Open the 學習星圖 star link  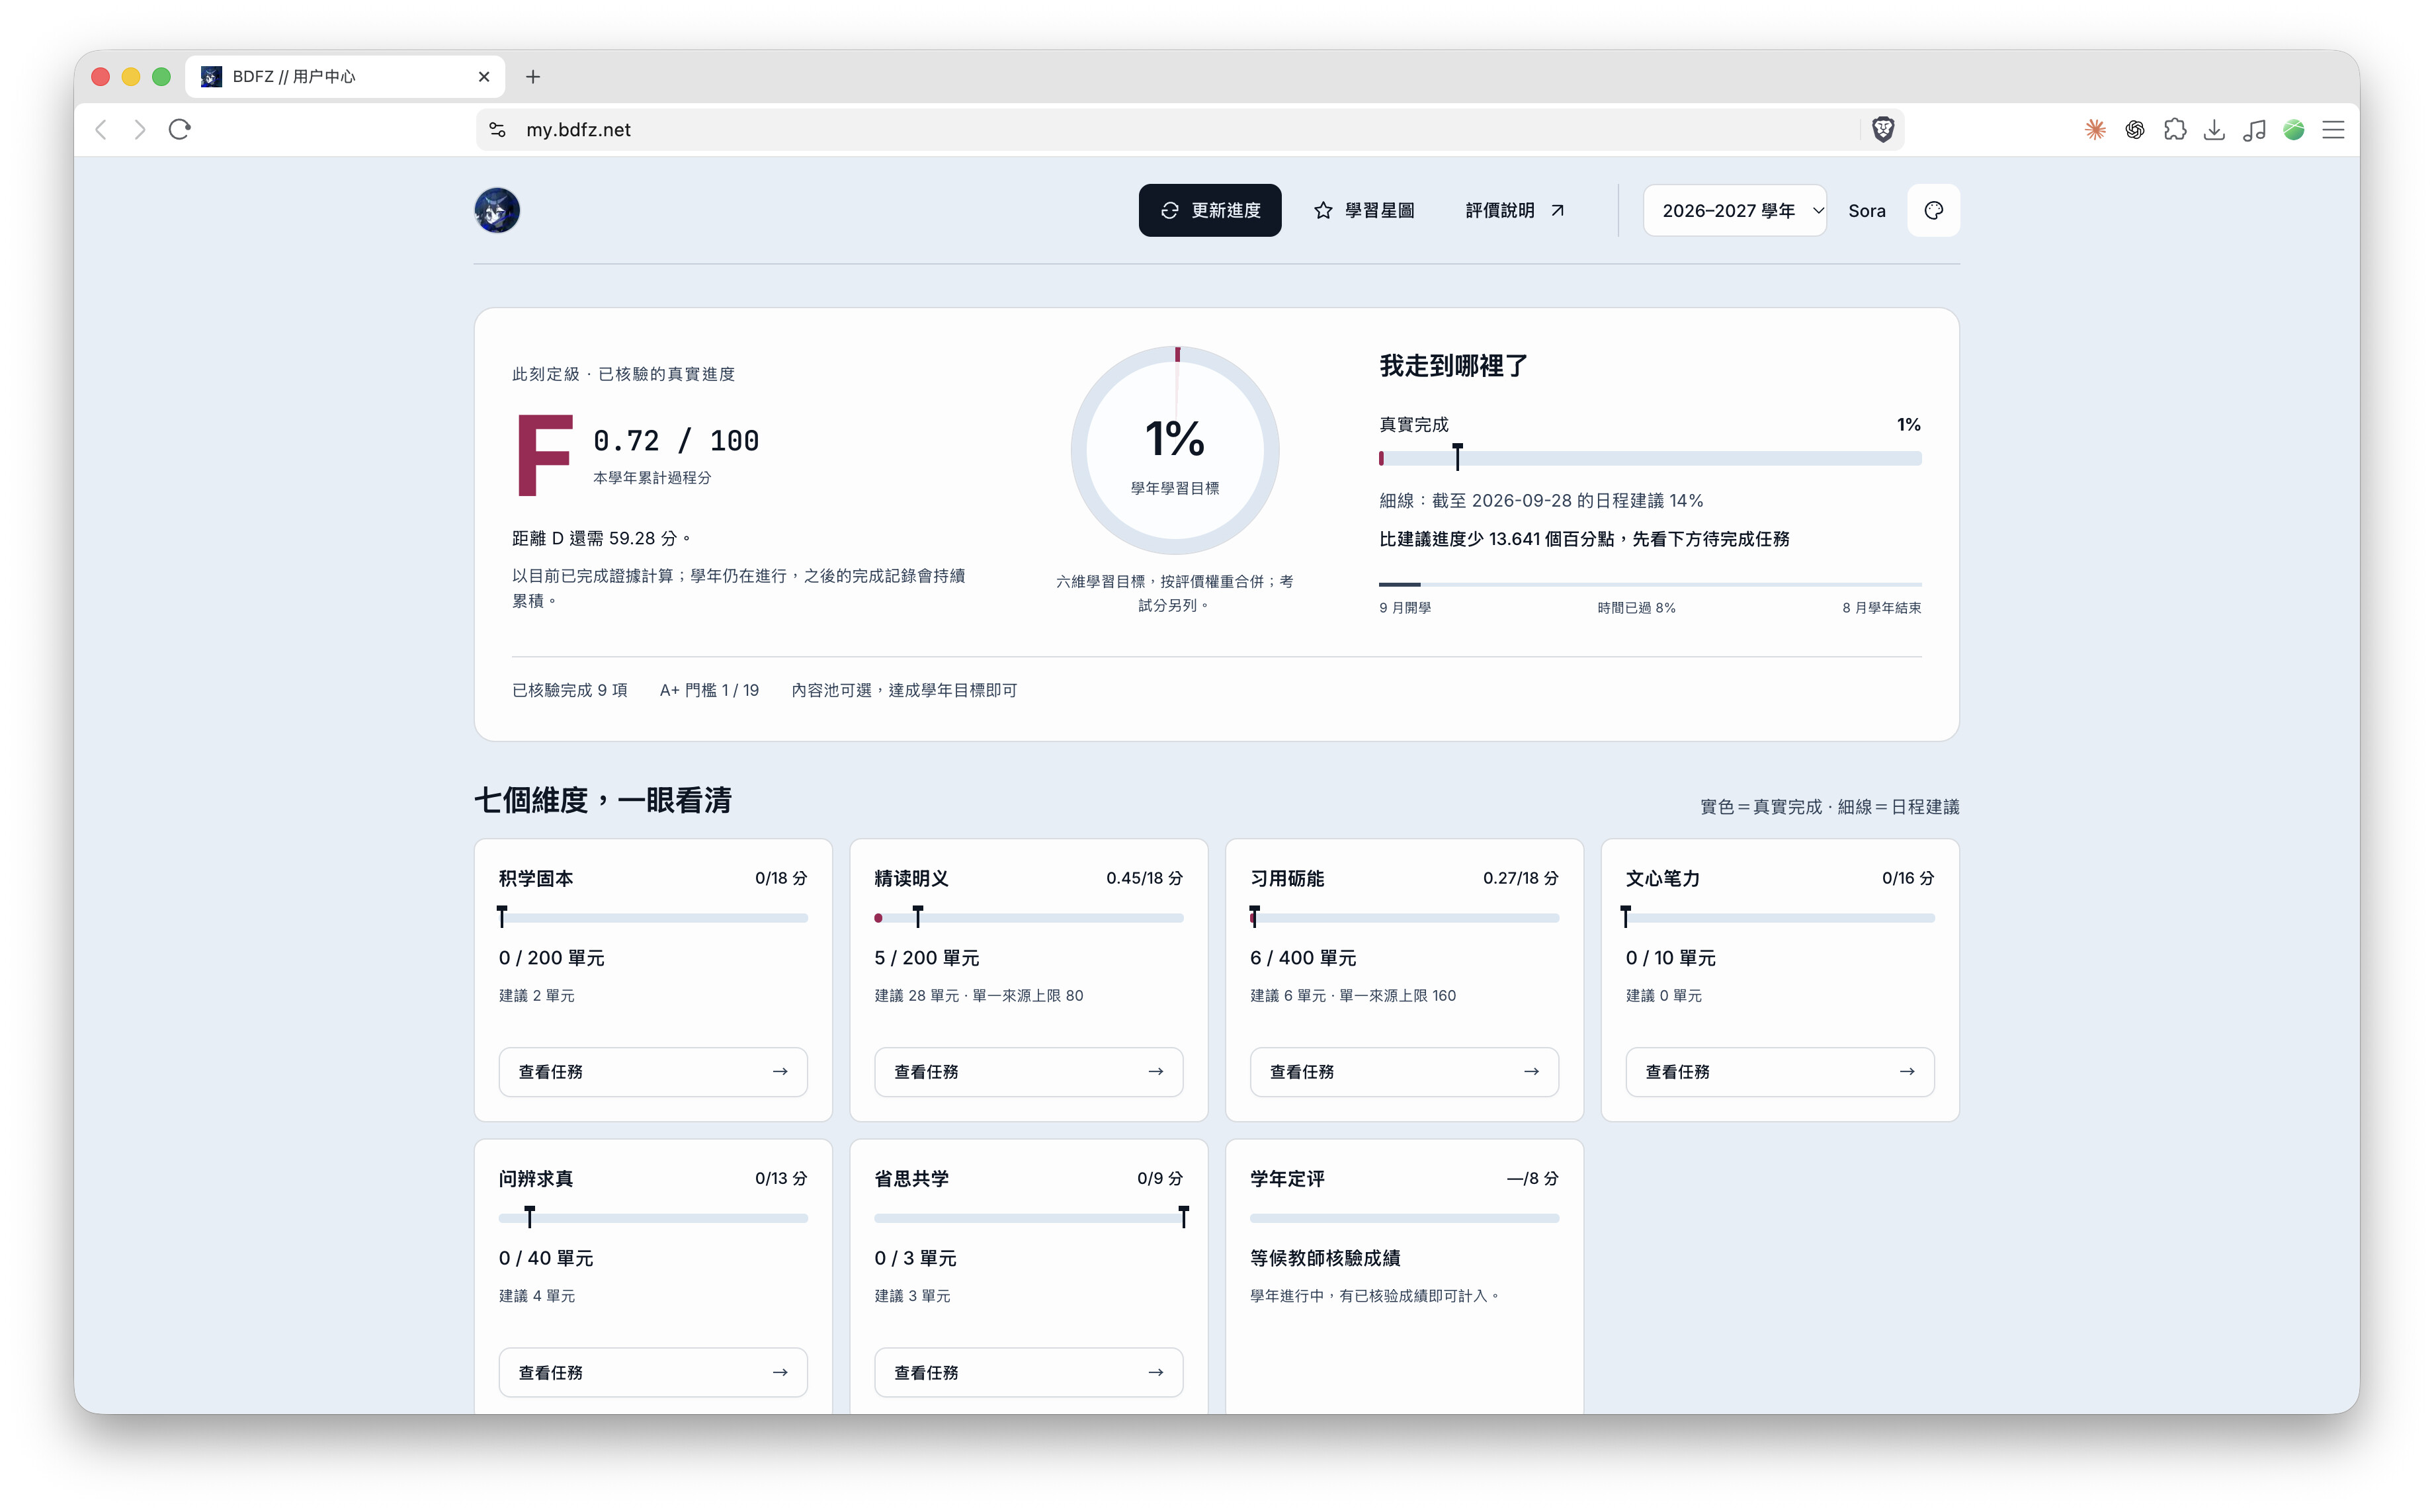point(1364,210)
